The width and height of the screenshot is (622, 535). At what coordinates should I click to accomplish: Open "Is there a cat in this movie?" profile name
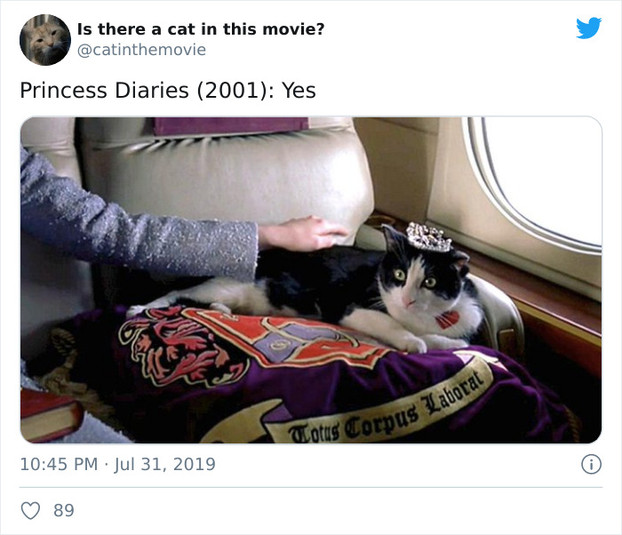click(x=200, y=28)
